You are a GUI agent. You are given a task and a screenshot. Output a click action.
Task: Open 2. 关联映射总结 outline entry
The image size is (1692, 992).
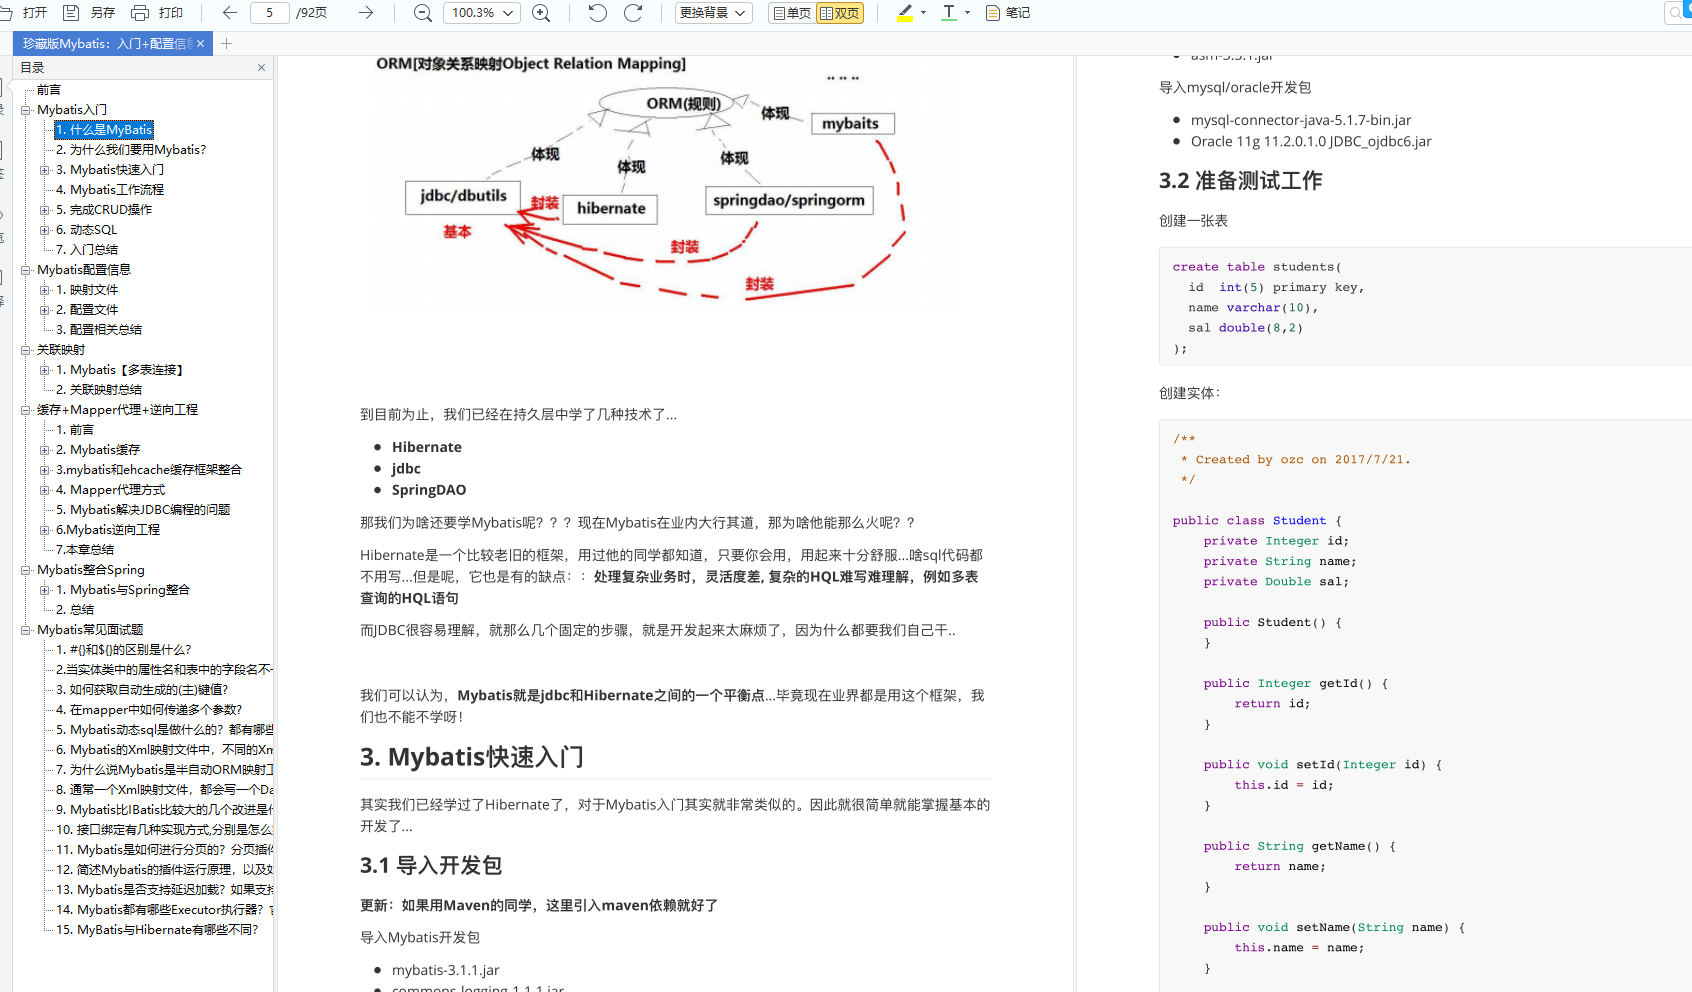coord(99,390)
